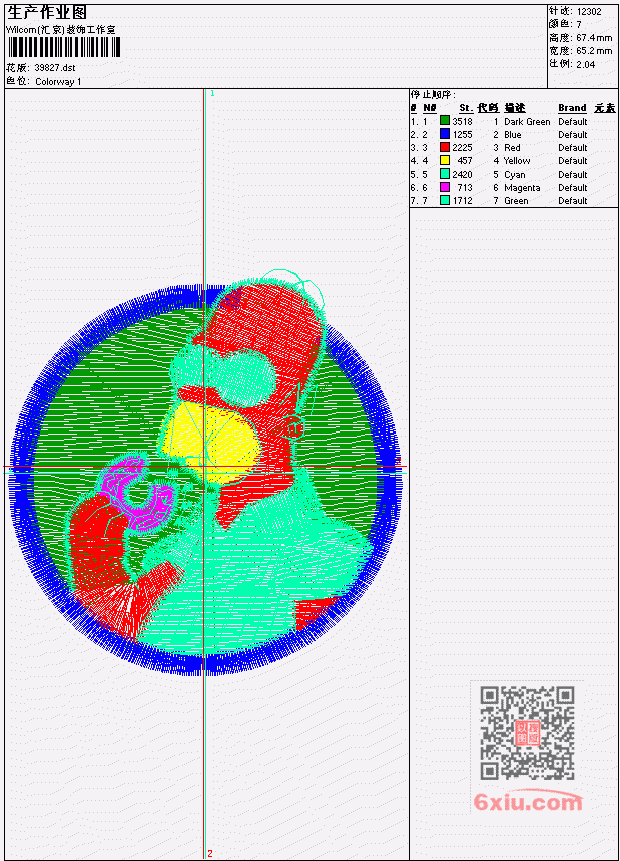Viewport: 620px width, 861px height.
Task: Click the 'Colorway 1' label
Action: coord(58,82)
